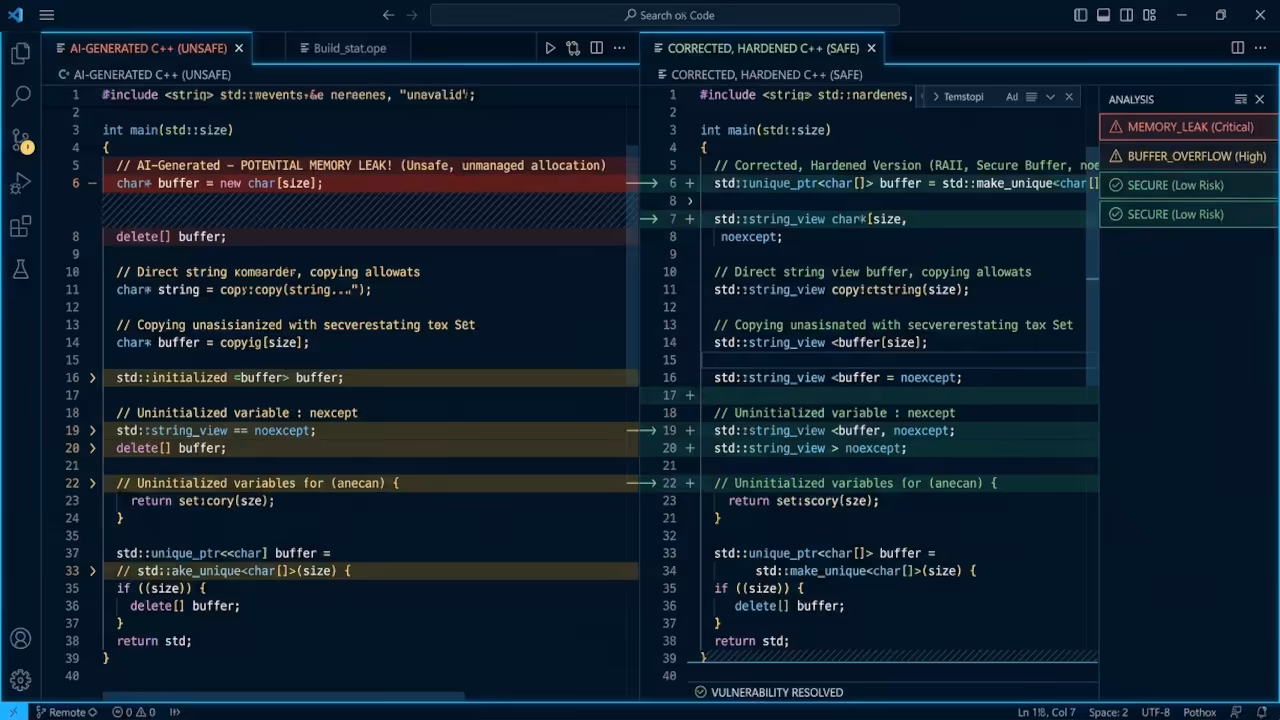Open more actions in right editor
The width and height of the screenshot is (1280, 720).
click(x=1261, y=48)
